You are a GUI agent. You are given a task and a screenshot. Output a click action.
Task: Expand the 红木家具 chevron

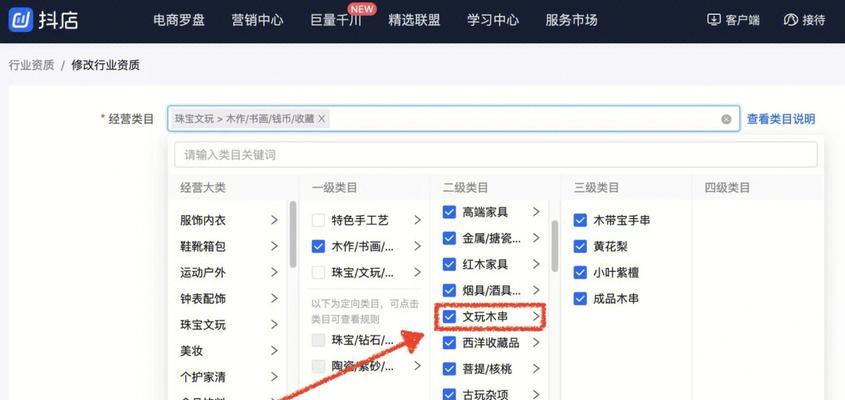[536, 264]
